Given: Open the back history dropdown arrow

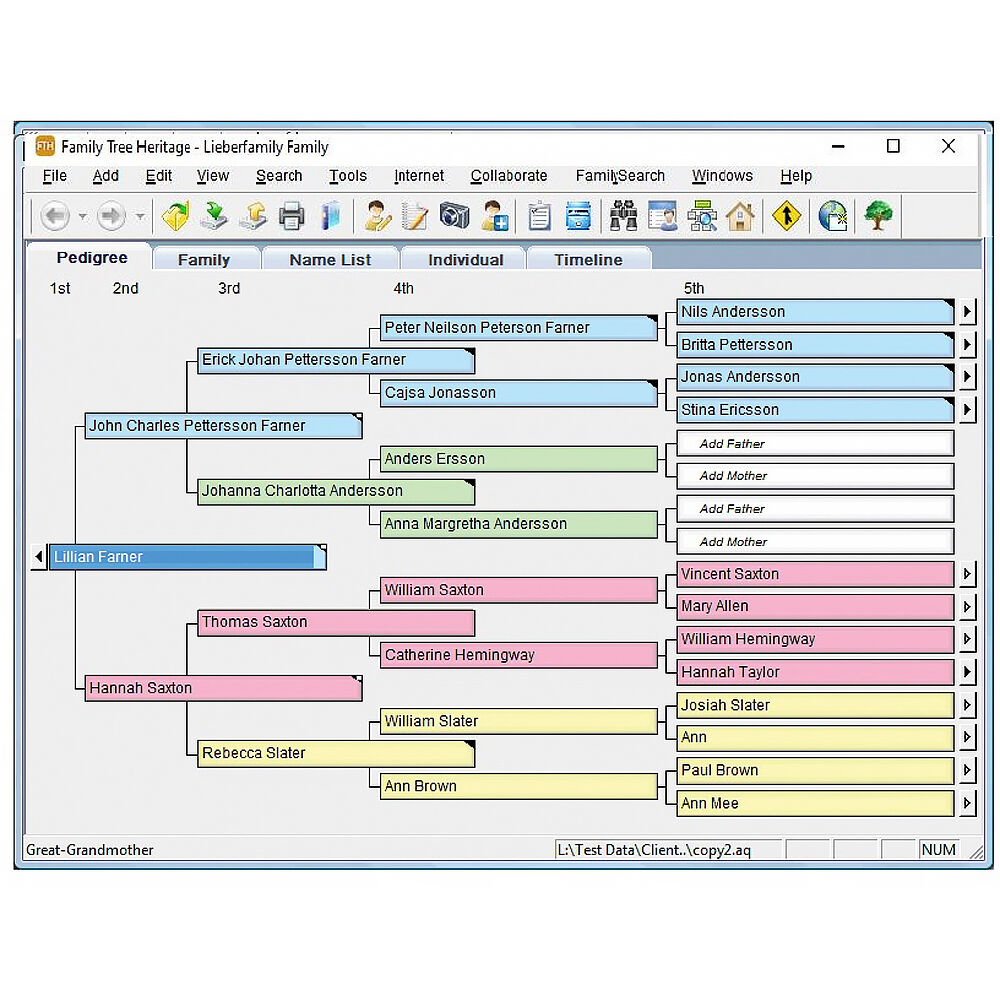Looking at the screenshot, I should [83, 216].
